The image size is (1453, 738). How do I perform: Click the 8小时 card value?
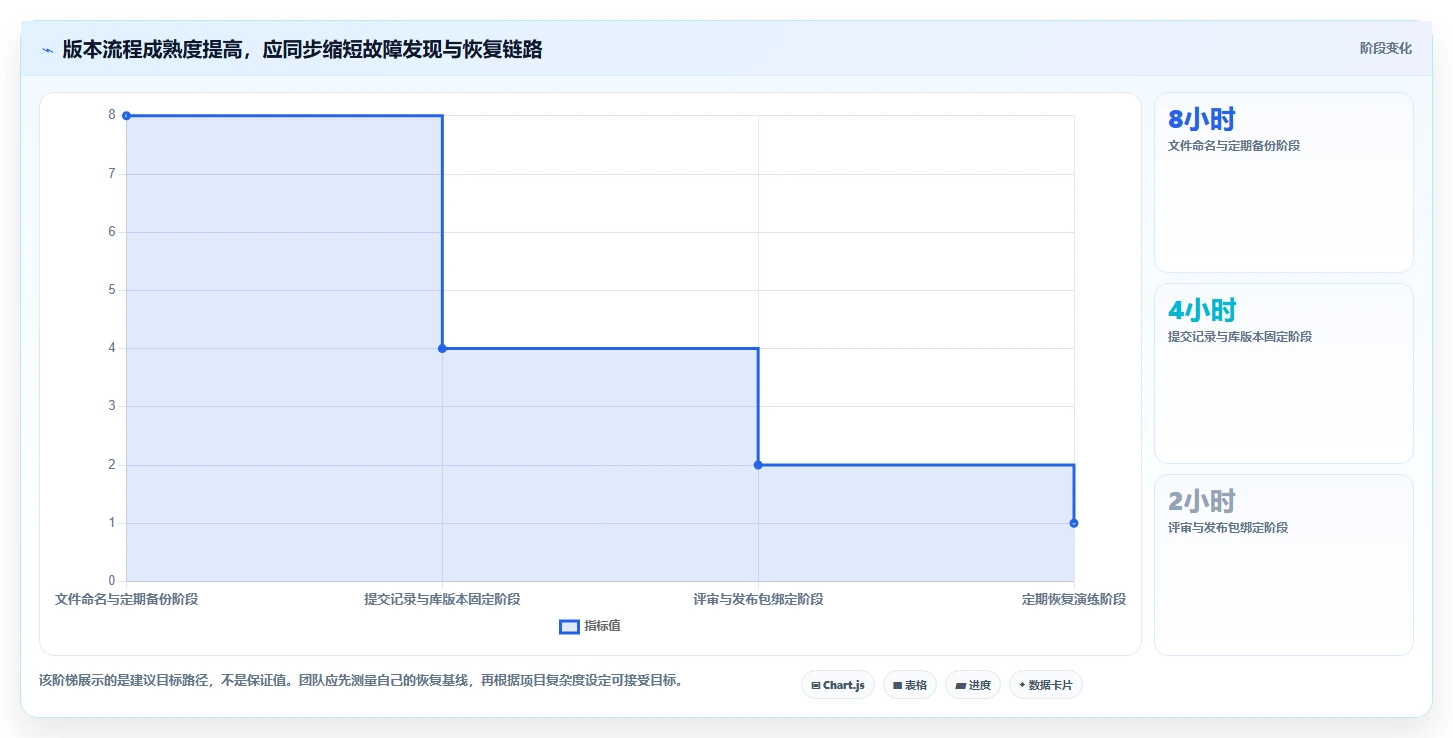1202,119
